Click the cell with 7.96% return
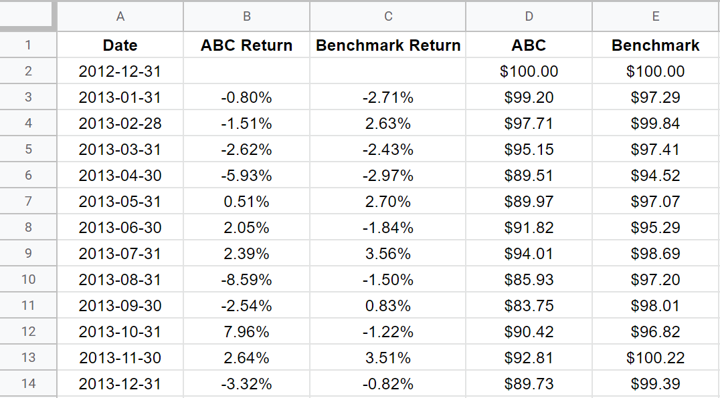This screenshot has width=720, height=398. tap(247, 331)
